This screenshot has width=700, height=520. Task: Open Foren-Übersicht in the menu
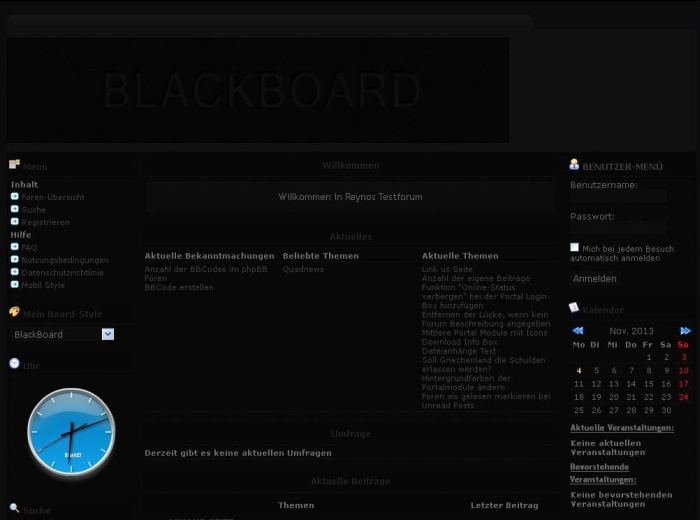click(x=52, y=197)
